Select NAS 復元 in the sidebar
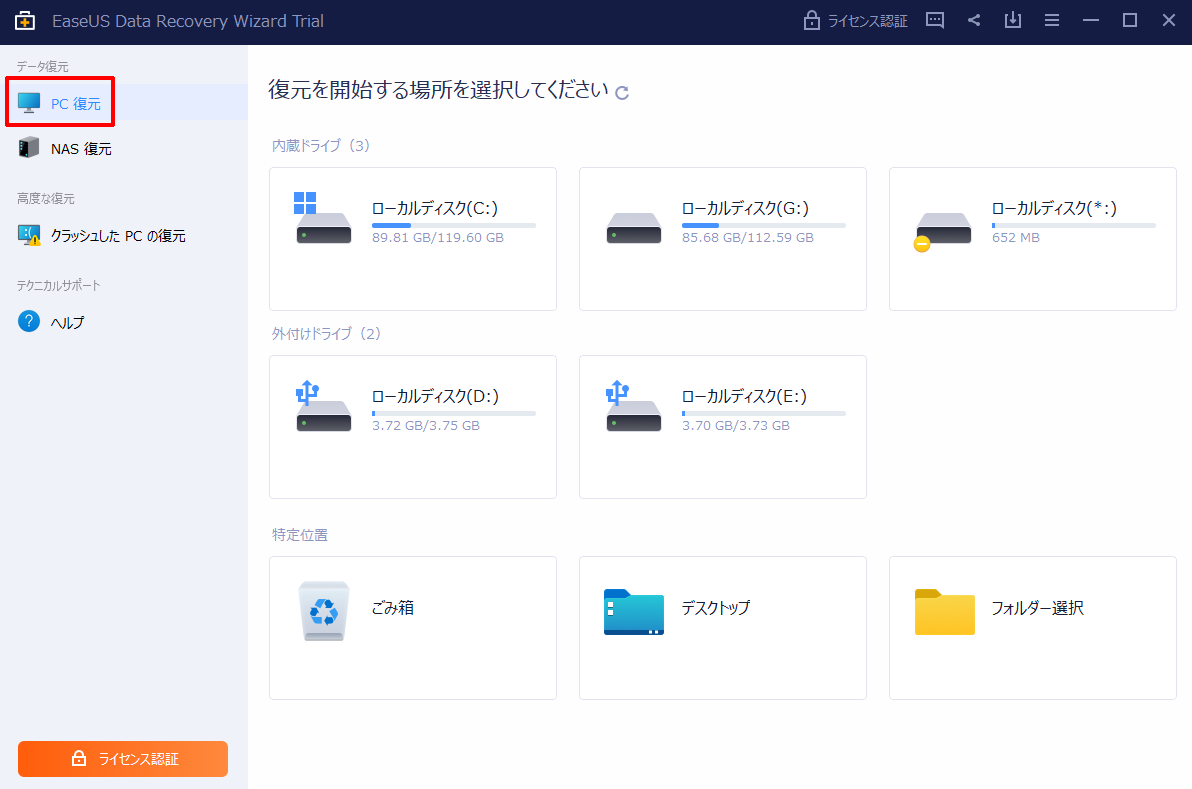The image size is (1192, 789). (80, 149)
